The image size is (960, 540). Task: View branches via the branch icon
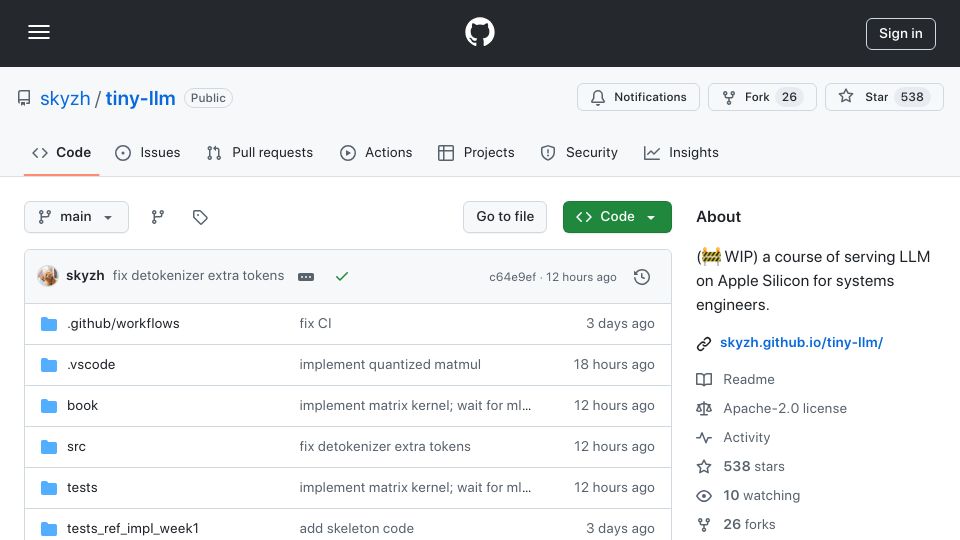pos(158,217)
